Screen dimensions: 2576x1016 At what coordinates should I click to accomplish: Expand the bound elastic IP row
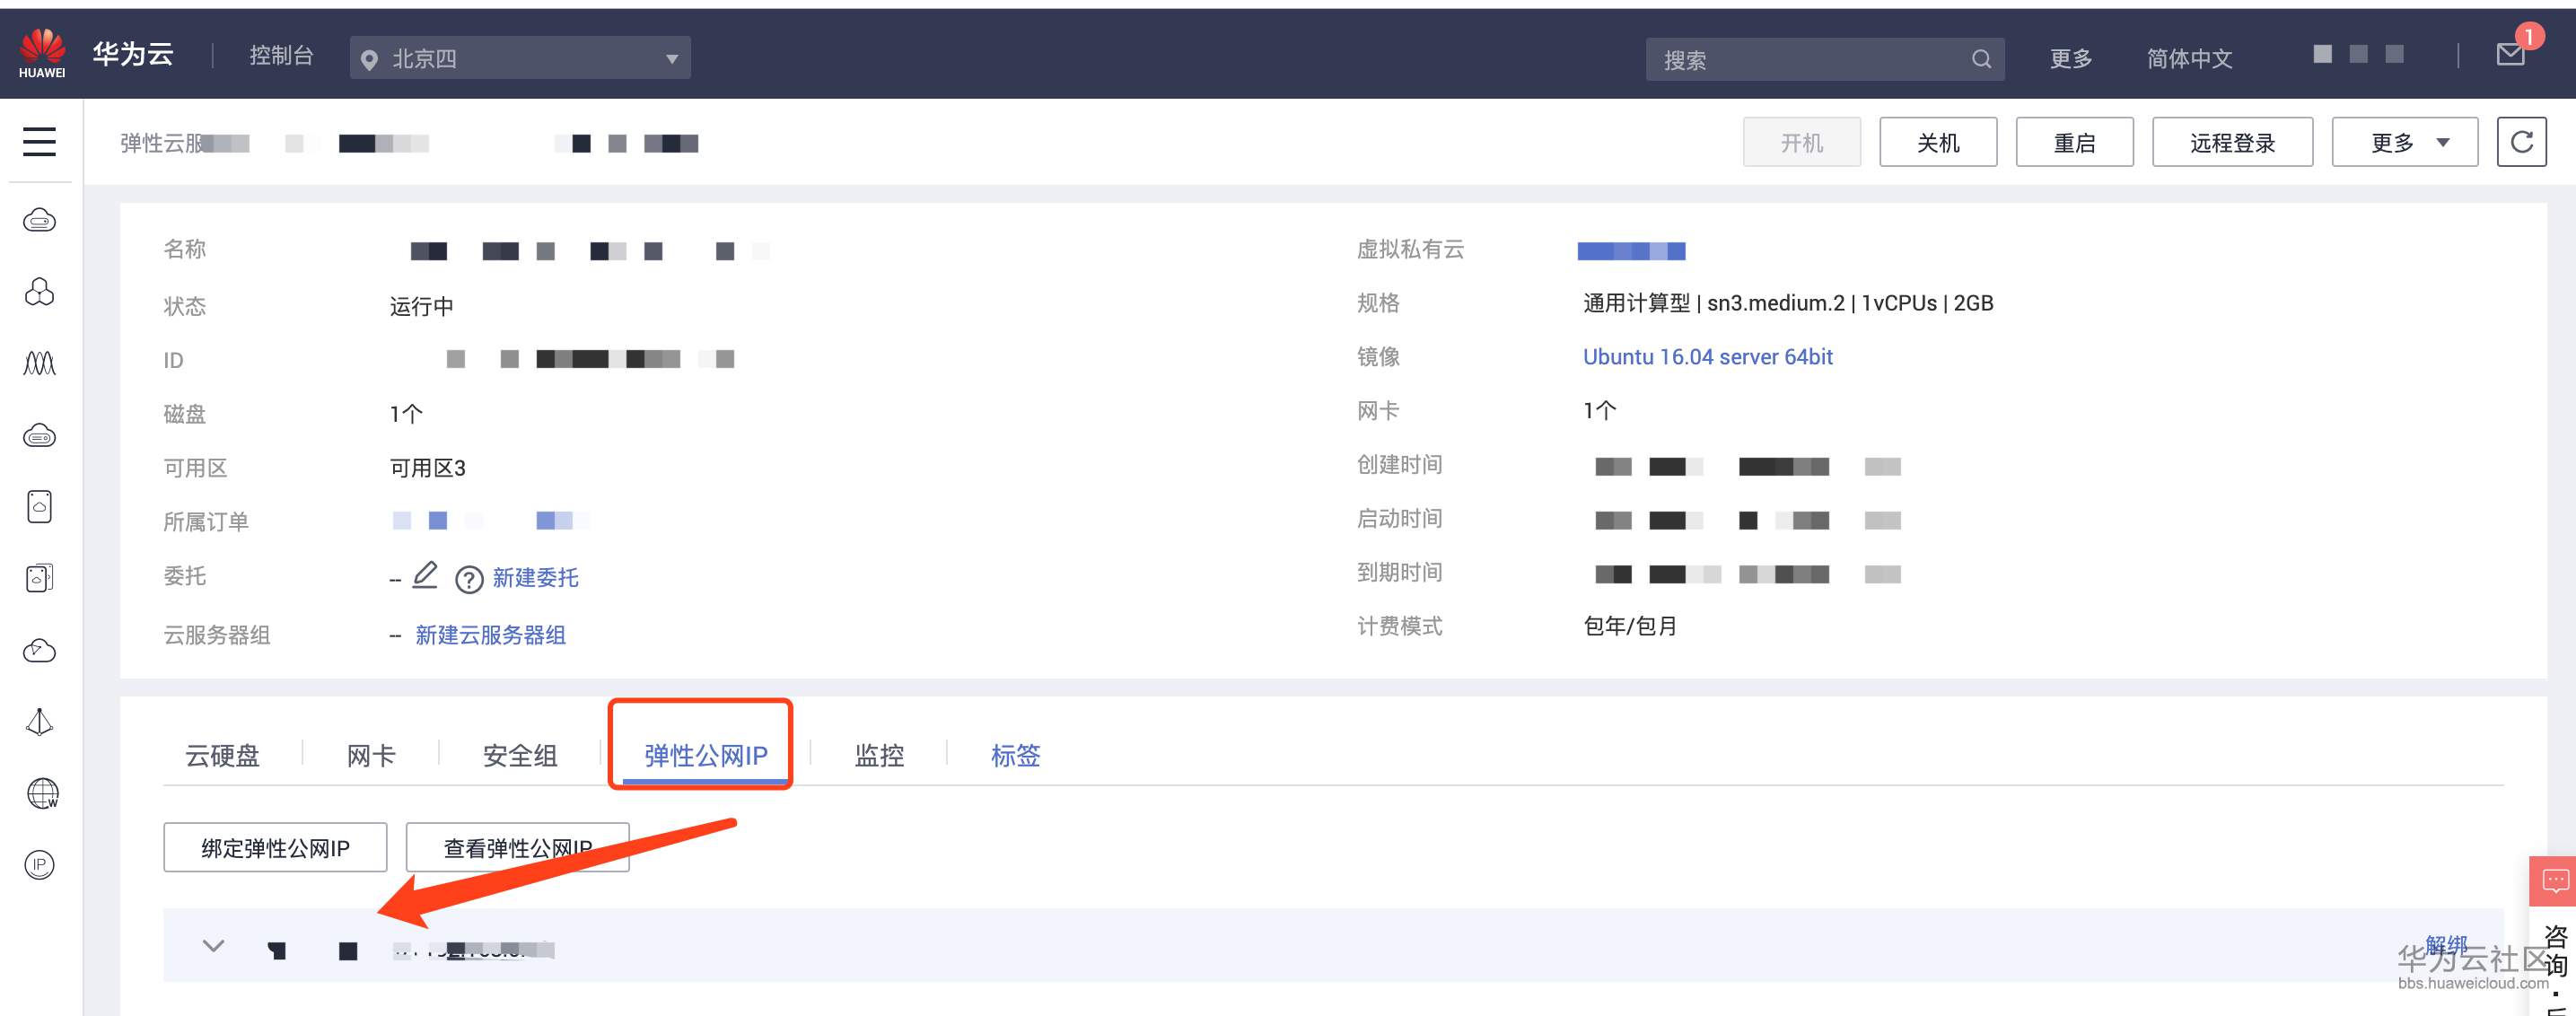point(213,945)
